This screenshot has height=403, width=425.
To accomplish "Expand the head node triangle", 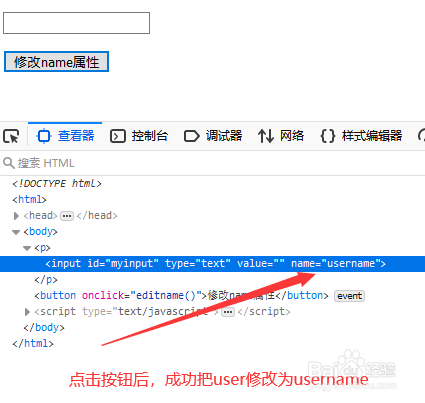I will click(16, 216).
